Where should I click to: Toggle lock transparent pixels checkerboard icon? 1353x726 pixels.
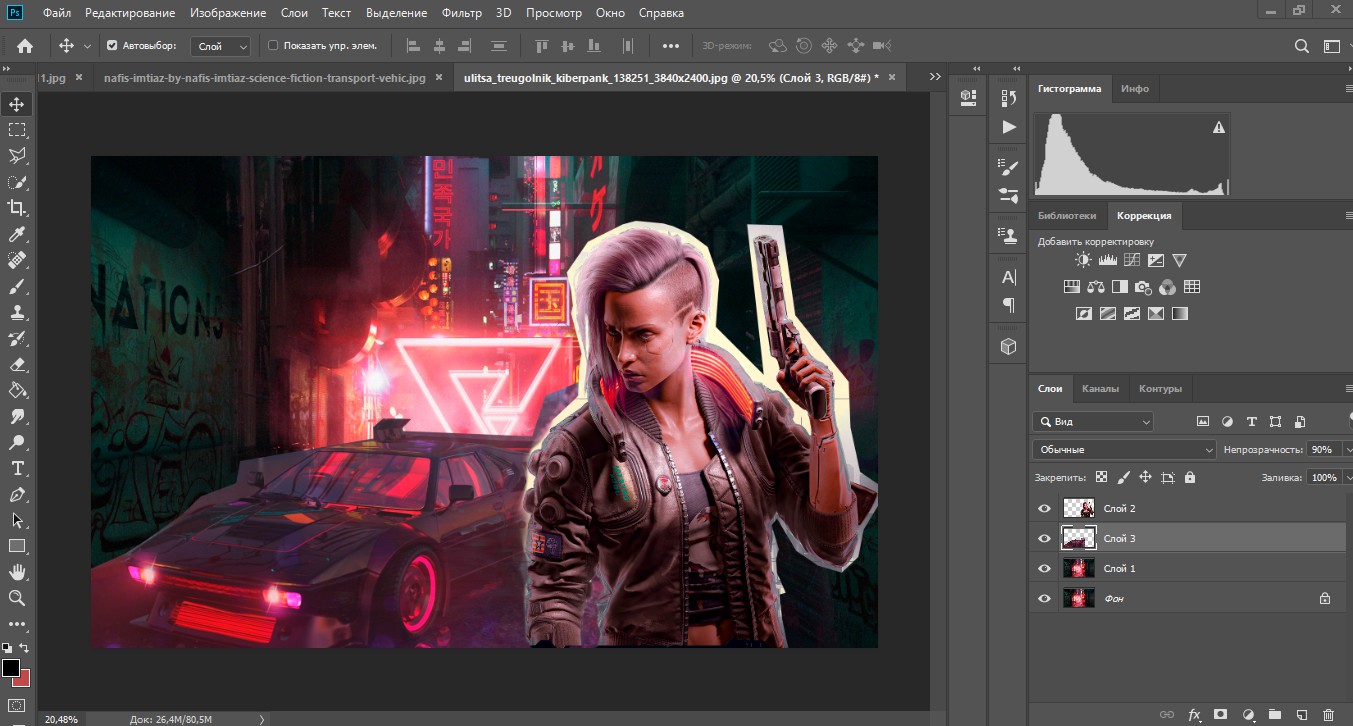(x=1101, y=478)
